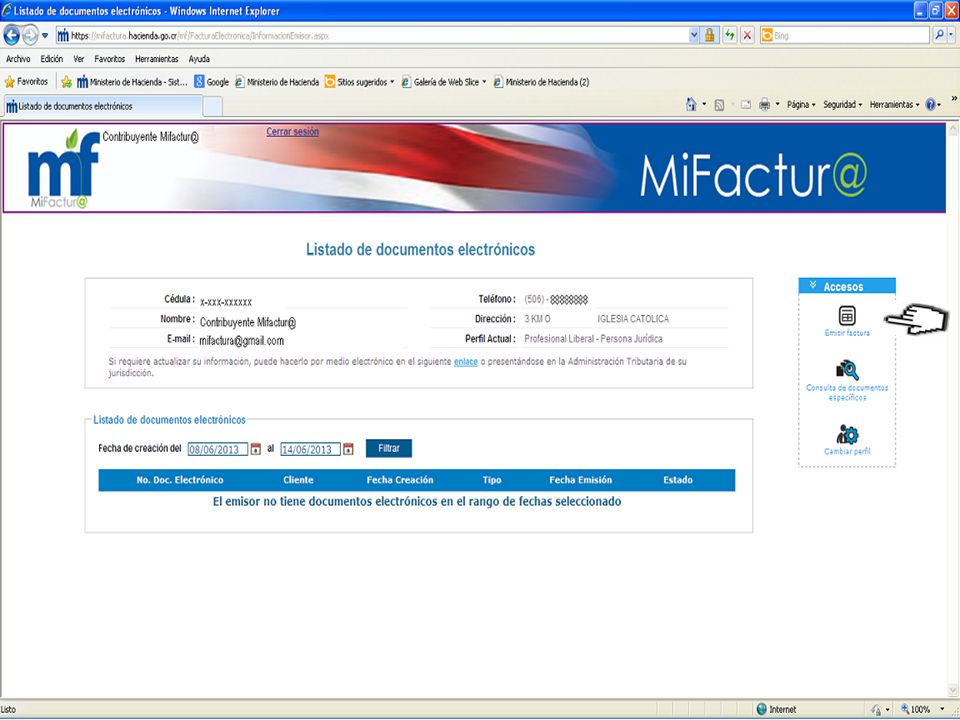The height and width of the screenshot is (720, 960).
Task: Expand the Seguridad dropdown menu
Action: coord(842,105)
